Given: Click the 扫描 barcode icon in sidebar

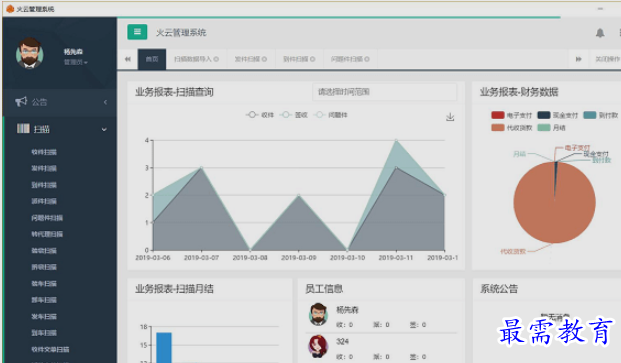Looking at the screenshot, I should [x=23, y=128].
